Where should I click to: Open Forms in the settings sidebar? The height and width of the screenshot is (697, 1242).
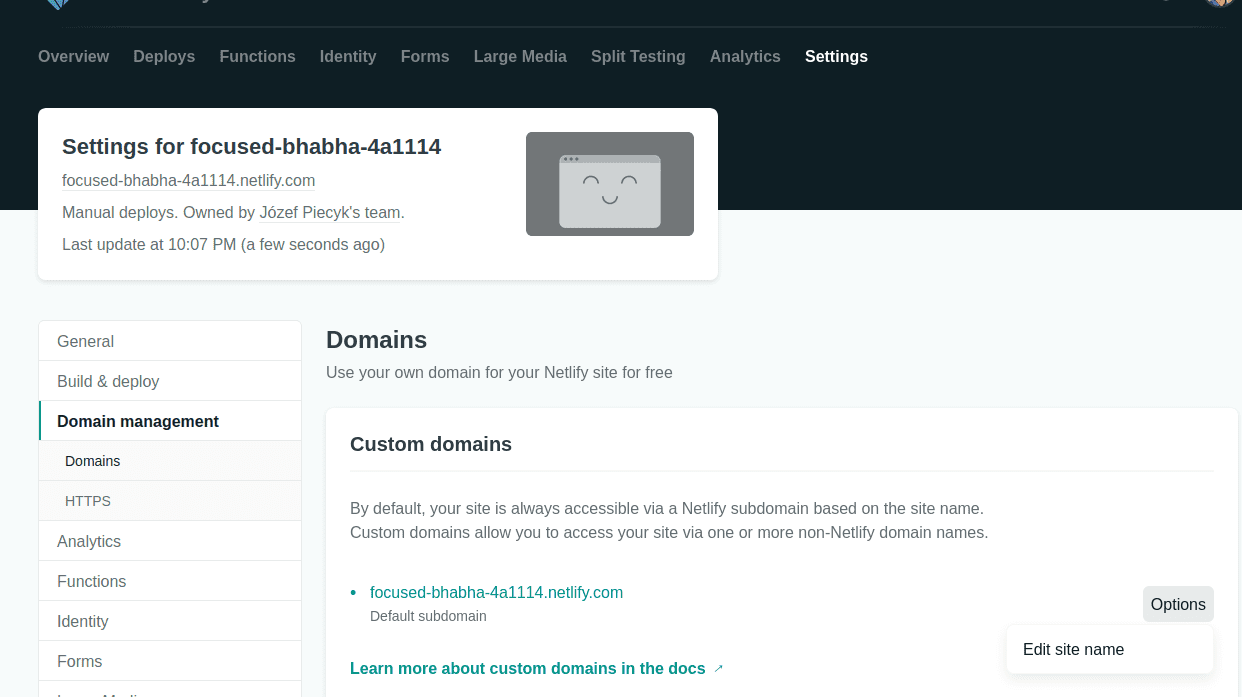tap(80, 661)
